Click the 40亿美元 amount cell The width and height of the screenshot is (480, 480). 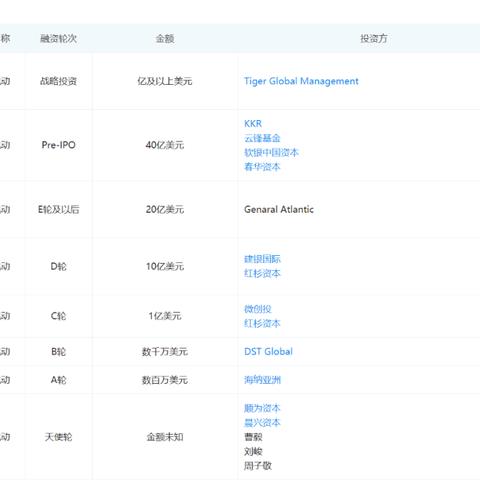pos(165,145)
